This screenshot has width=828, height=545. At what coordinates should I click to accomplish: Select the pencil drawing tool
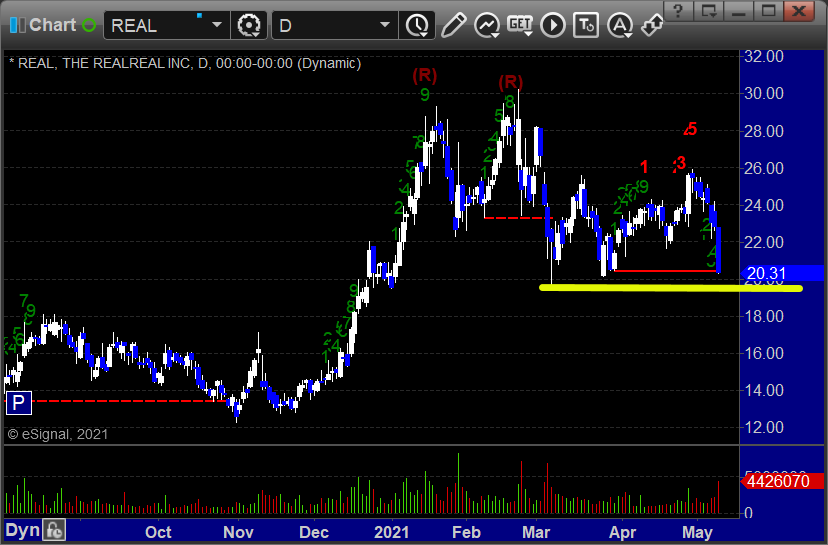tap(454, 25)
